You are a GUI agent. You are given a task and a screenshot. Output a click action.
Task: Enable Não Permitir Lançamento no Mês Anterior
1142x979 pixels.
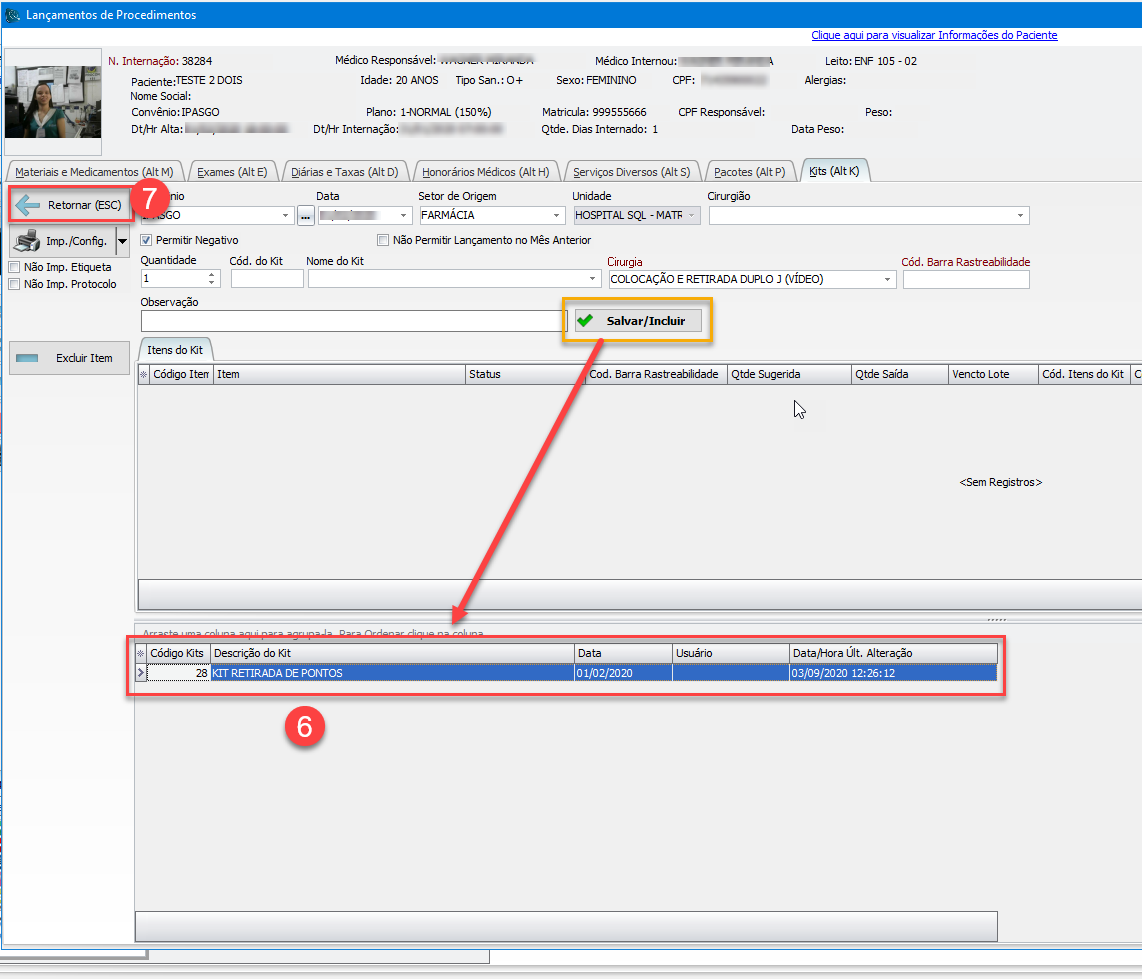click(x=383, y=240)
